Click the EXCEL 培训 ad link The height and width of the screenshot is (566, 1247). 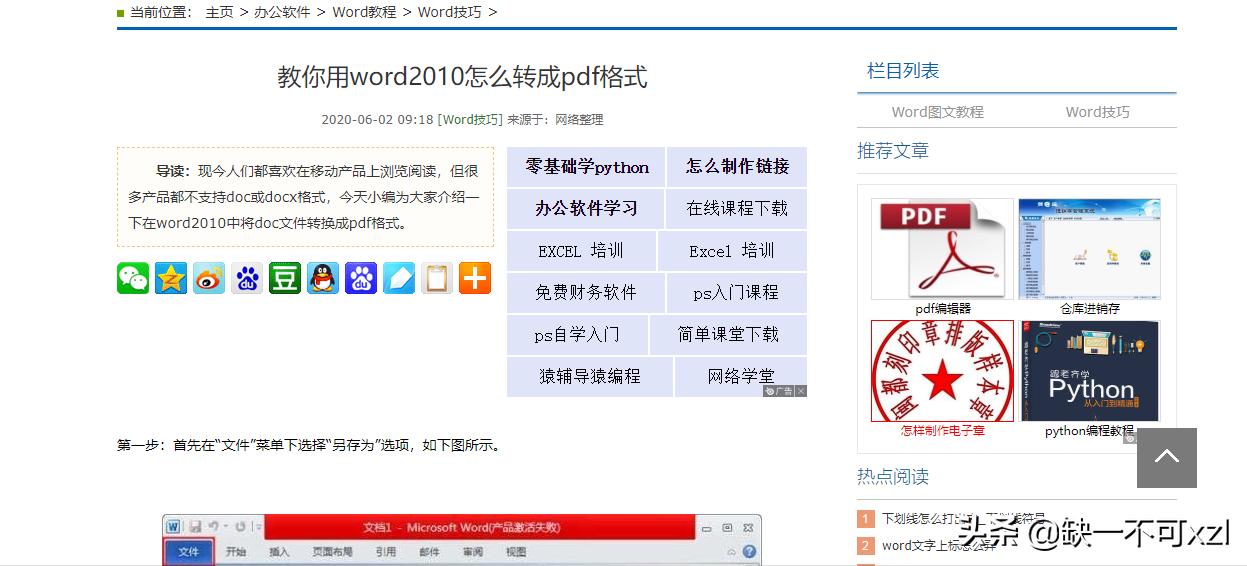(x=581, y=251)
